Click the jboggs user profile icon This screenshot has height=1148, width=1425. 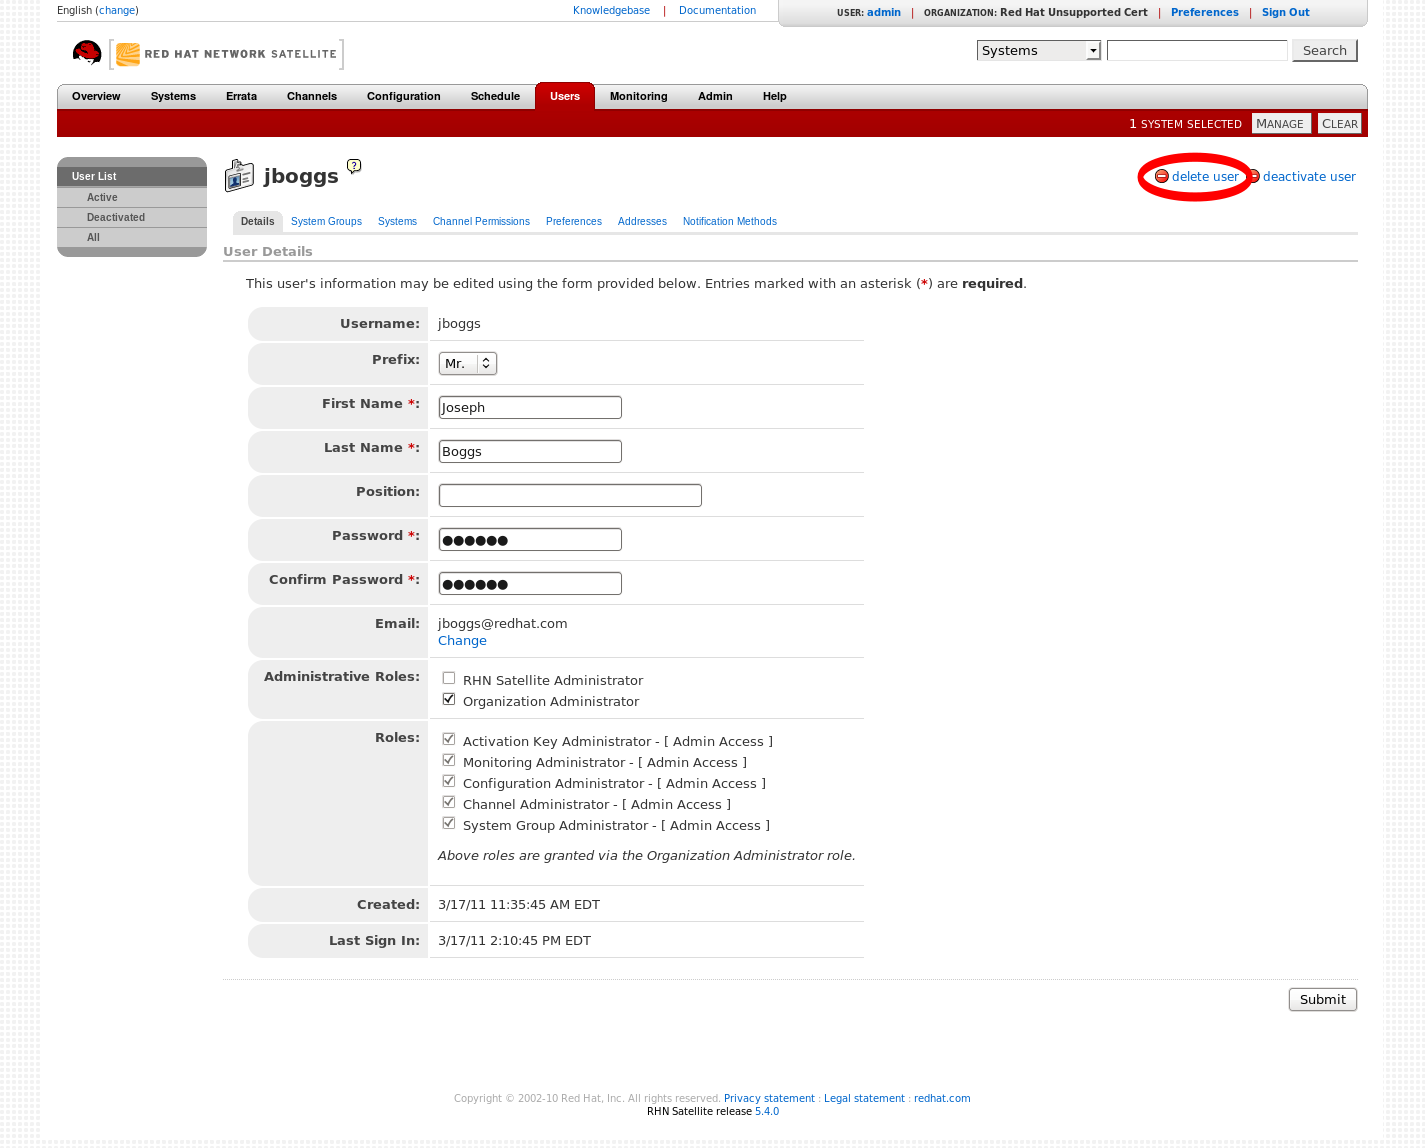click(x=239, y=175)
